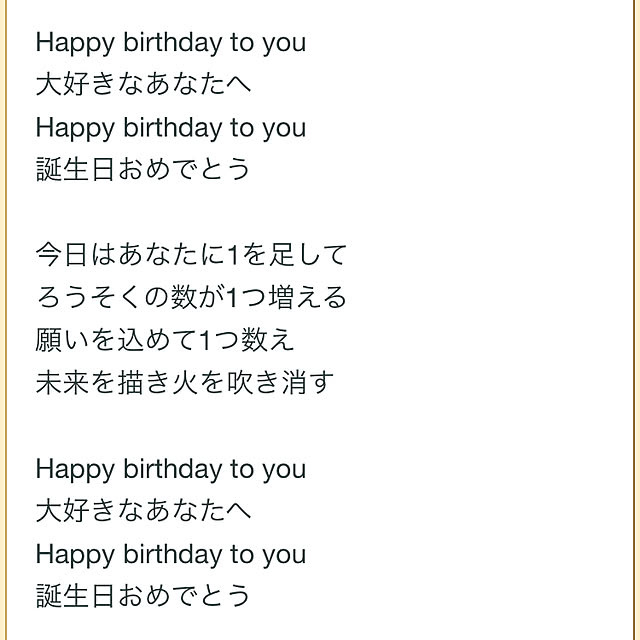Click the line 未来を描き火を吹き消す
The height and width of the screenshot is (640, 640).
[184, 382]
